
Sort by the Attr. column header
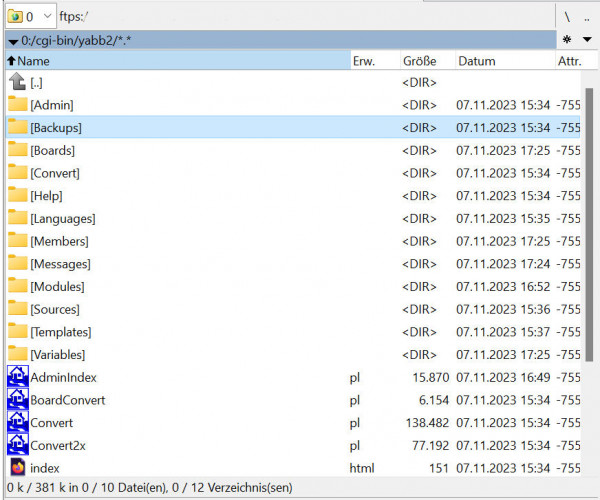[x=576, y=61]
